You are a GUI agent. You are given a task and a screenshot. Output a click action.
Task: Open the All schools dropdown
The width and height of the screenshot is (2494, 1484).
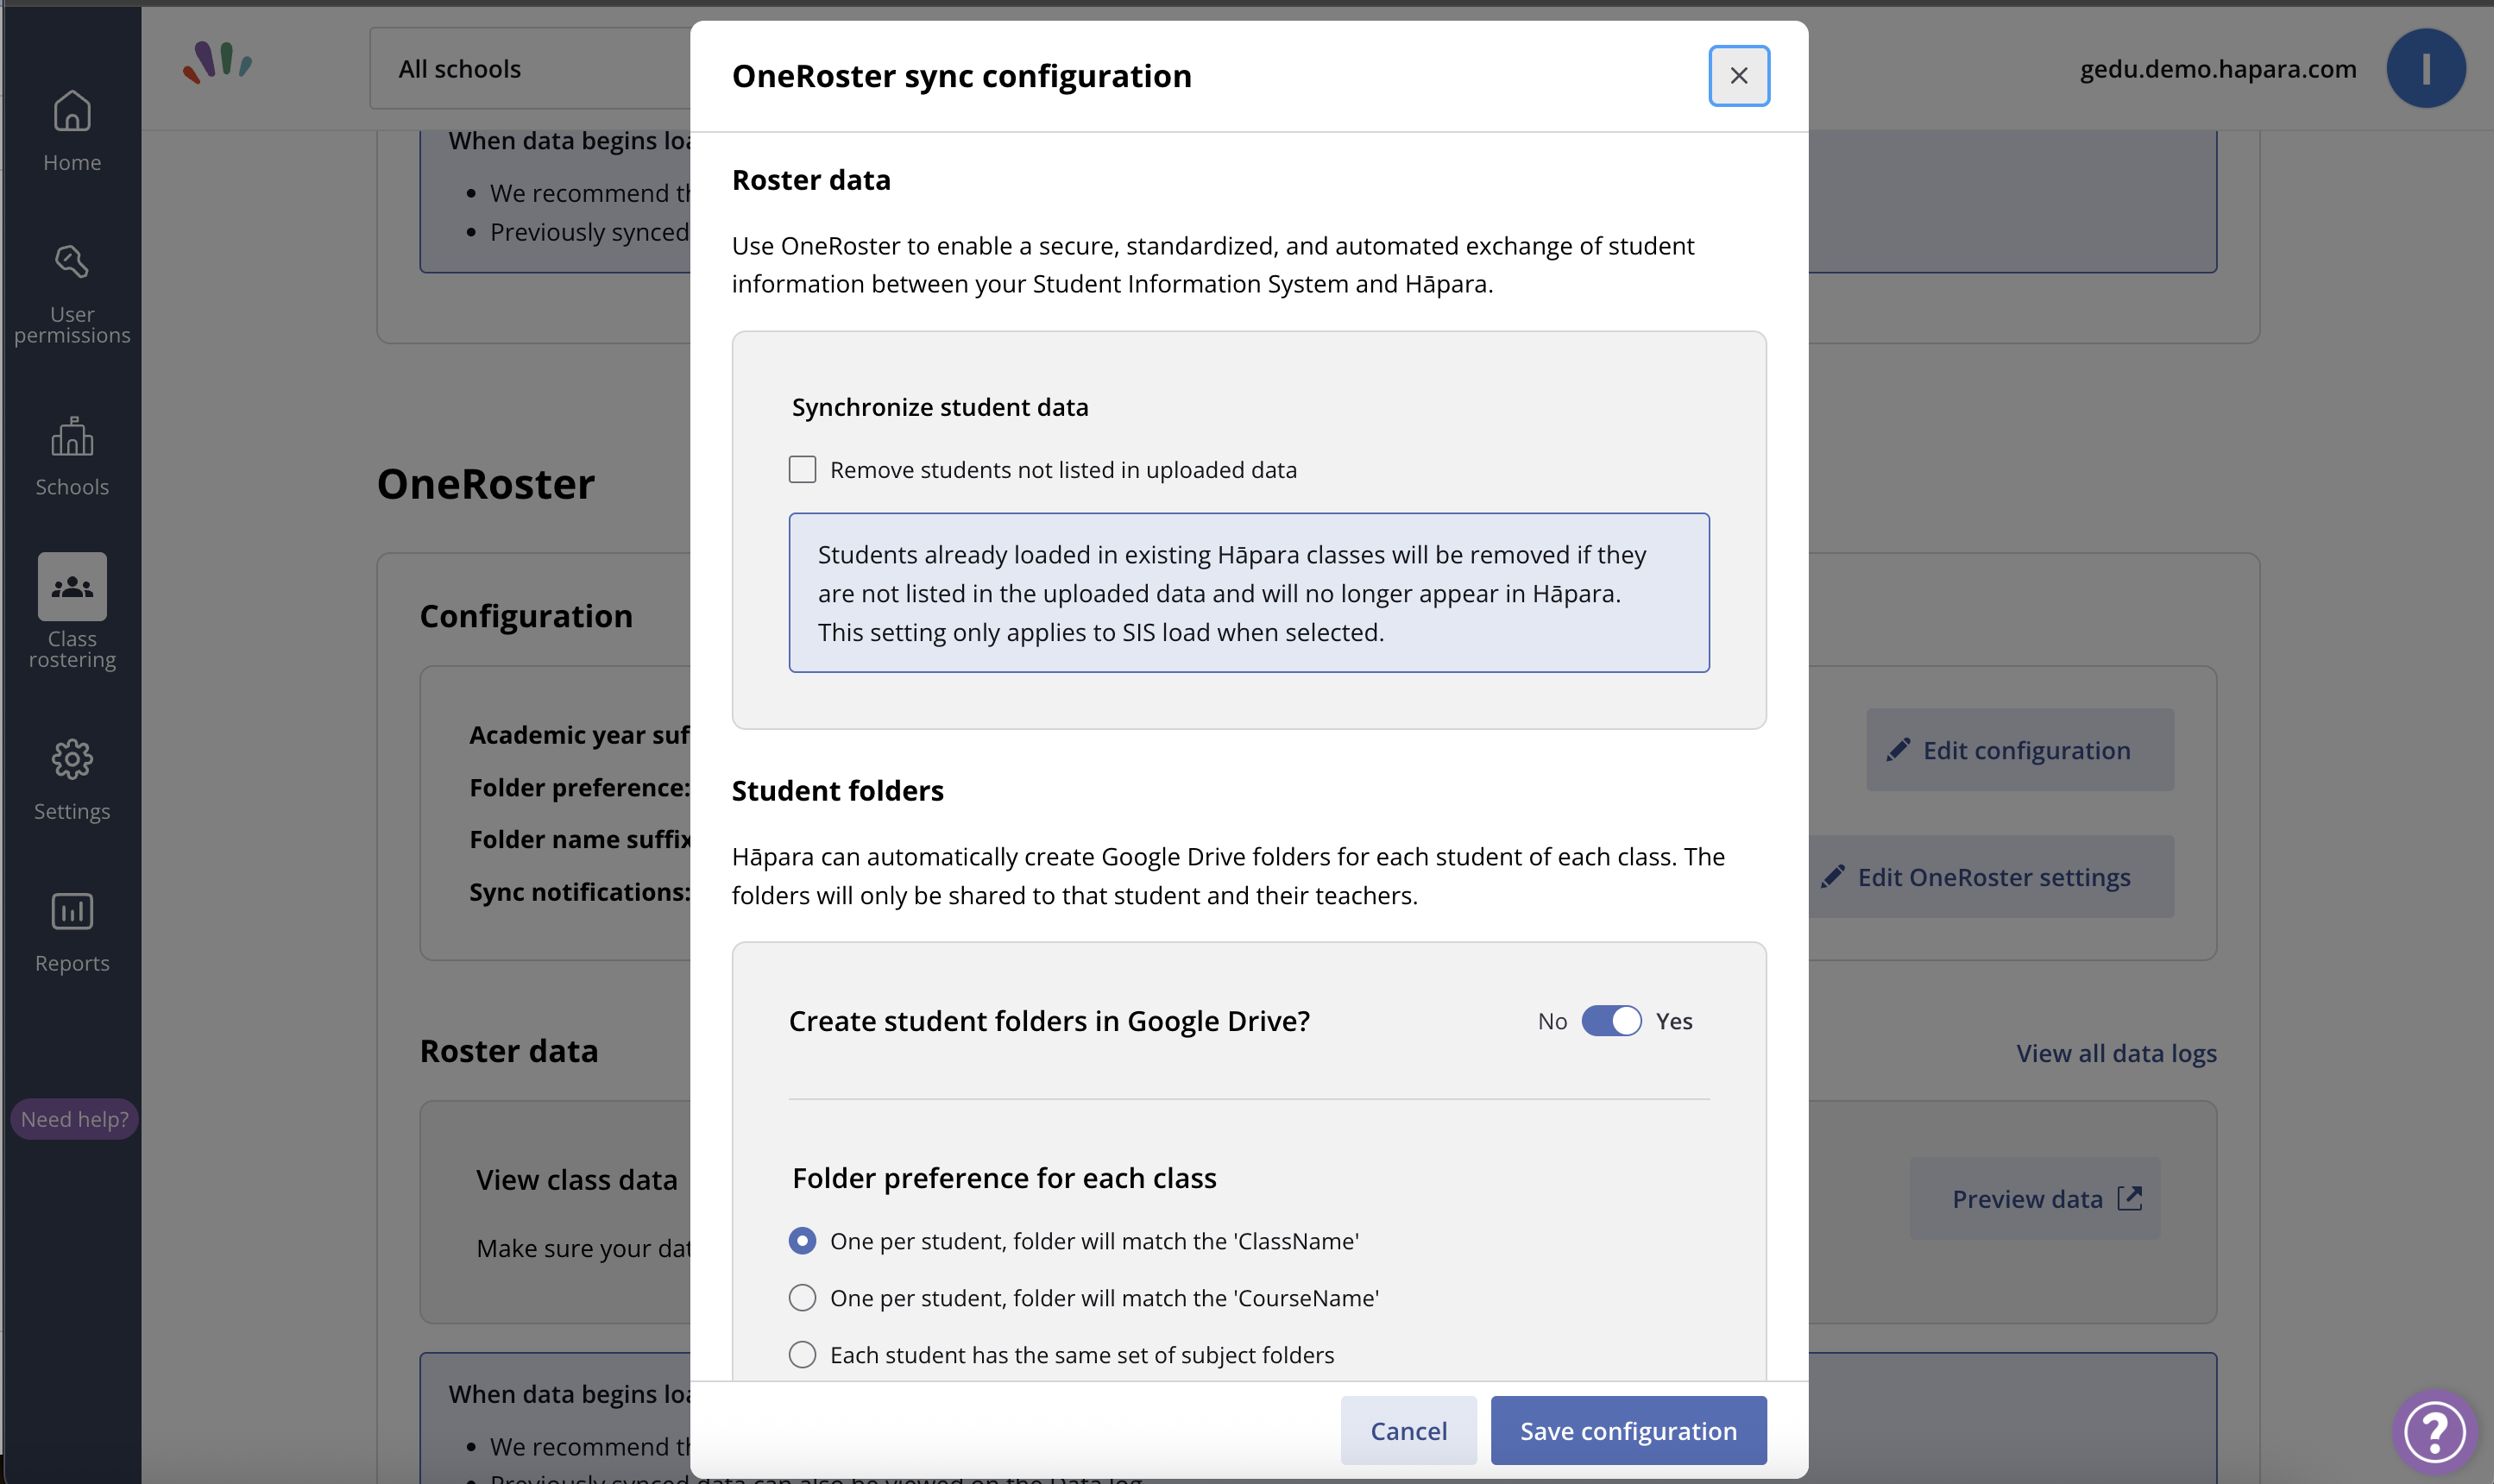[530, 68]
